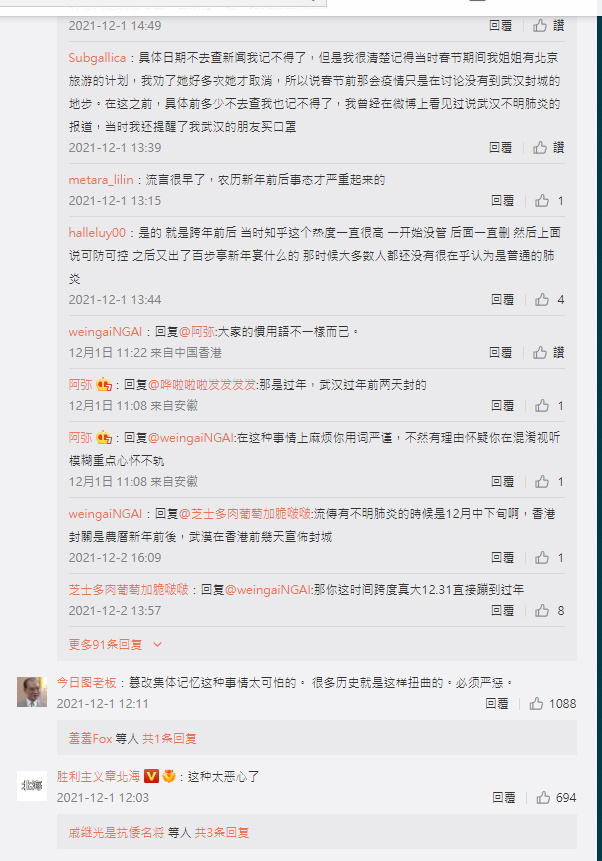Open 共3条回复 under 胜利主义章北海's comment
Image resolution: width=602 pixels, height=861 pixels.
coord(221,832)
